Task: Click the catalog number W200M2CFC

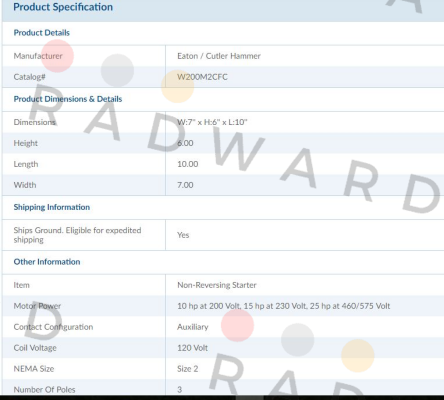Action: point(202,77)
